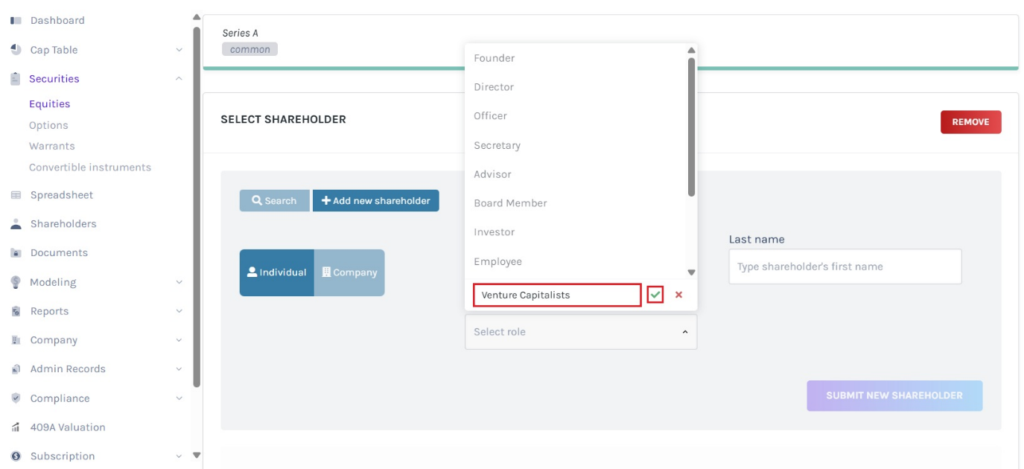
Task: Click the Last name input field
Action: 844,267
